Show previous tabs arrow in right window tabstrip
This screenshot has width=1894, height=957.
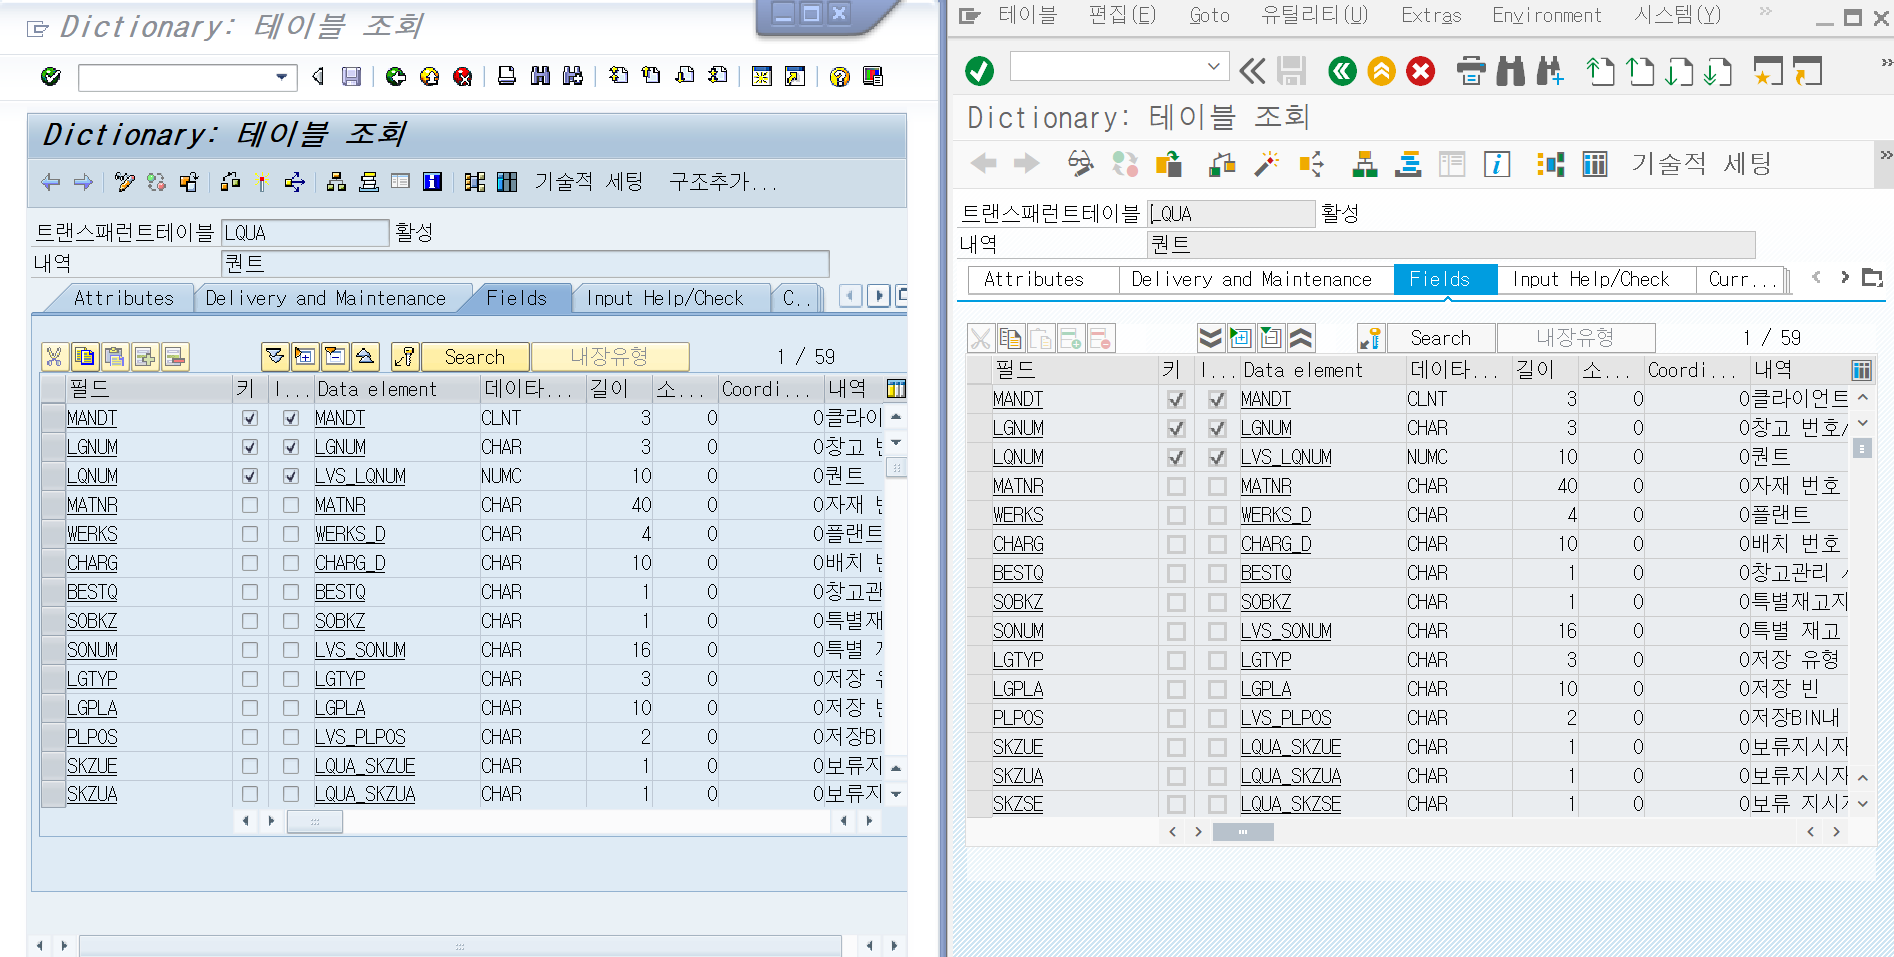click(1816, 277)
